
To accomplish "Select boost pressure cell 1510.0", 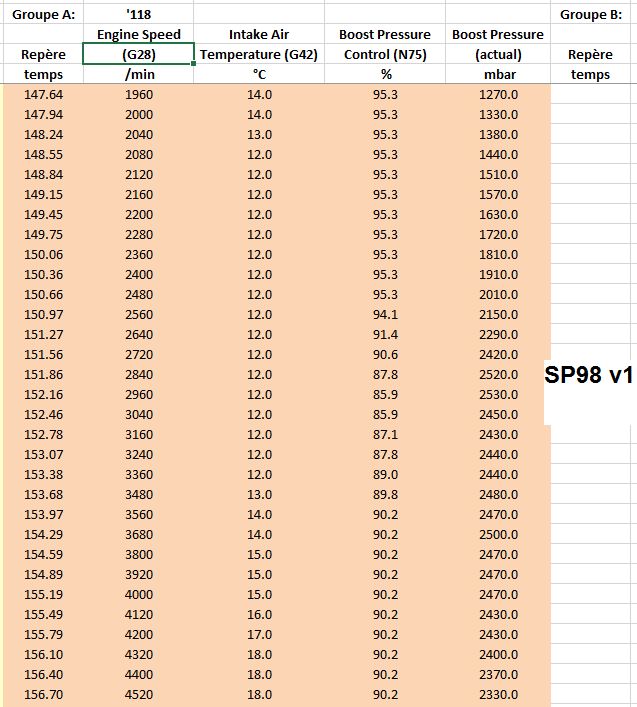I will [498, 174].
